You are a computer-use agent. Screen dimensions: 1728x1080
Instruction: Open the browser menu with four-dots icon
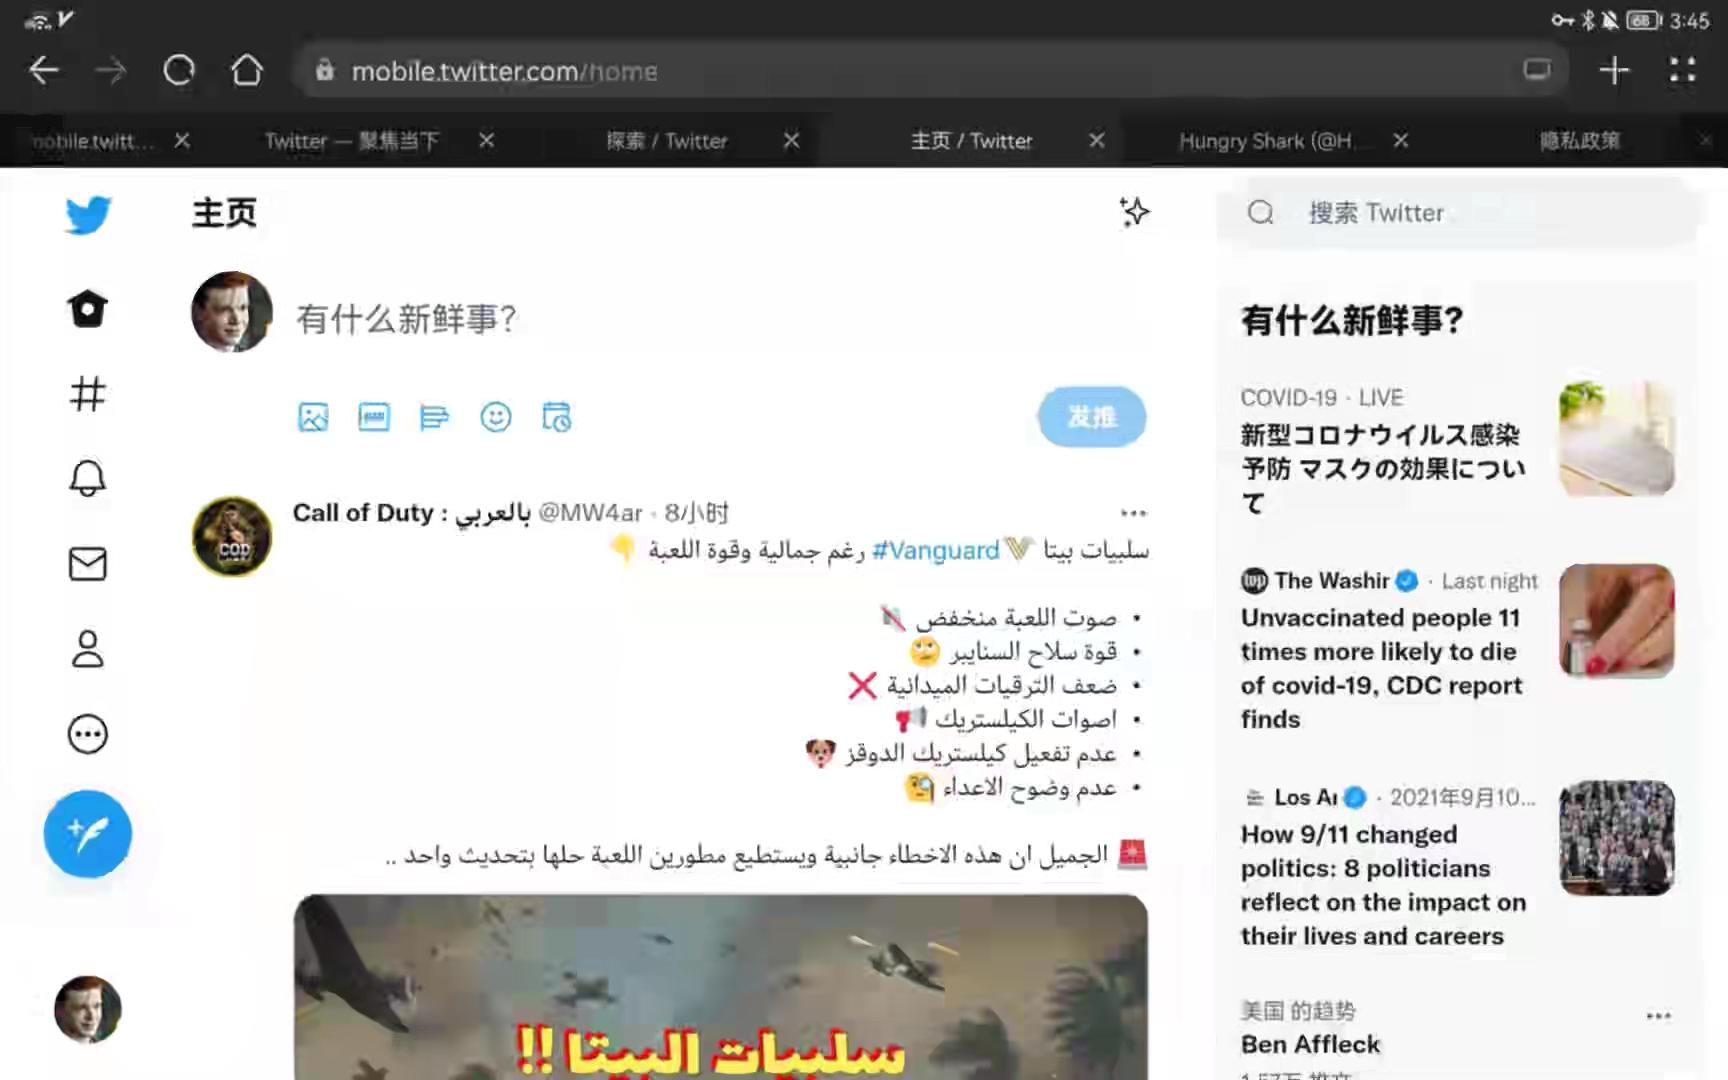(x=1683, y=70)
